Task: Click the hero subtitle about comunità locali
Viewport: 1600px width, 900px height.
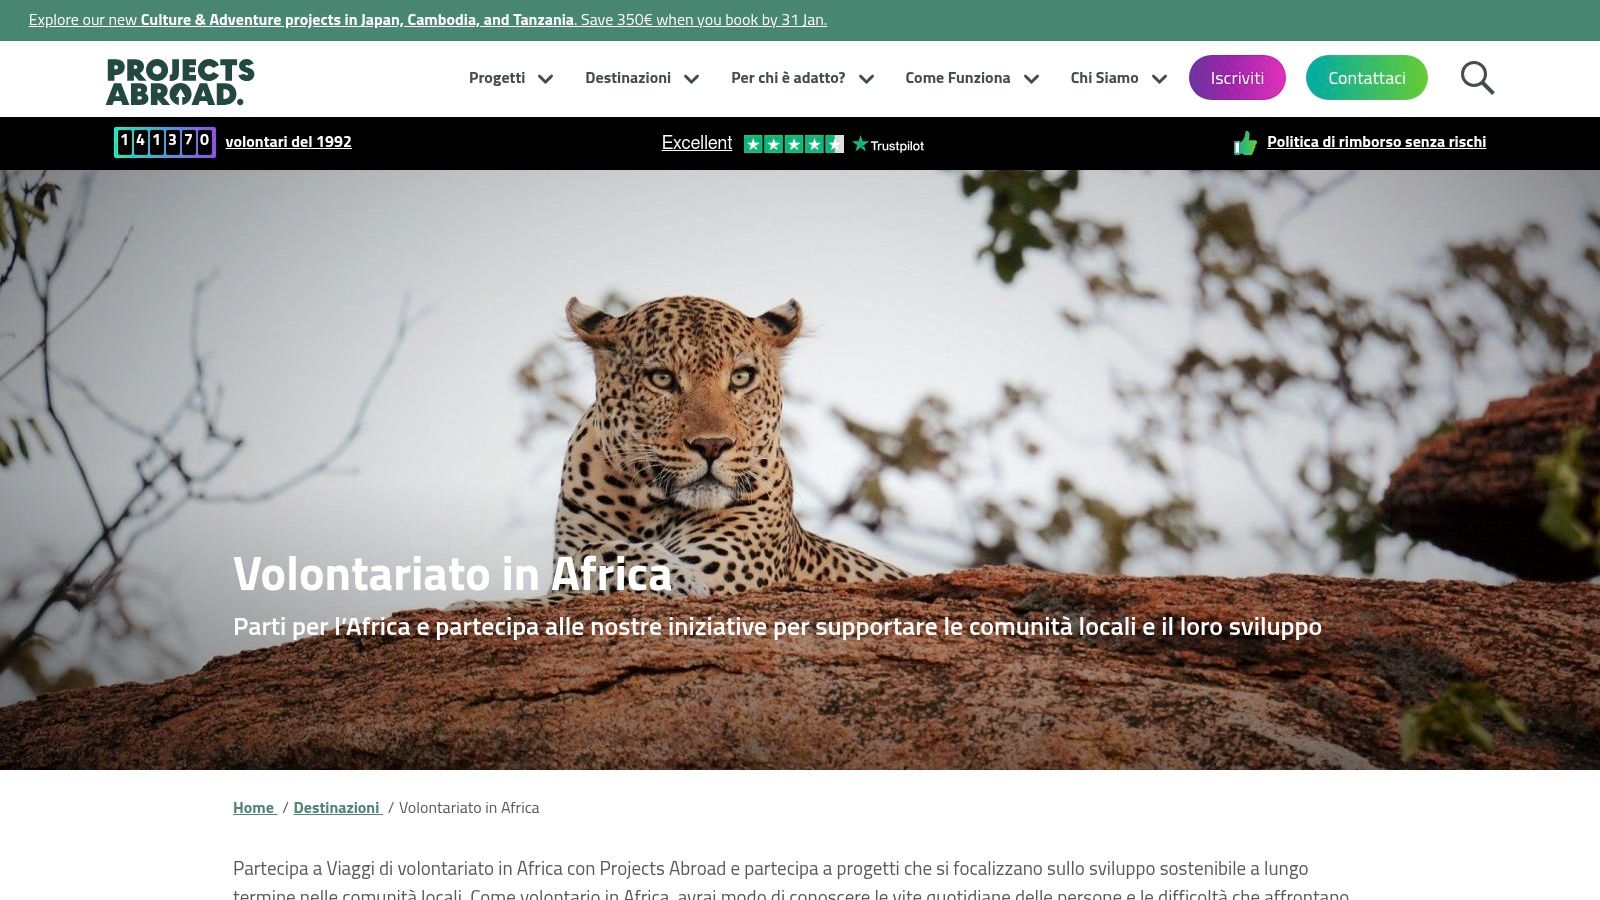Action: (777, 627)
